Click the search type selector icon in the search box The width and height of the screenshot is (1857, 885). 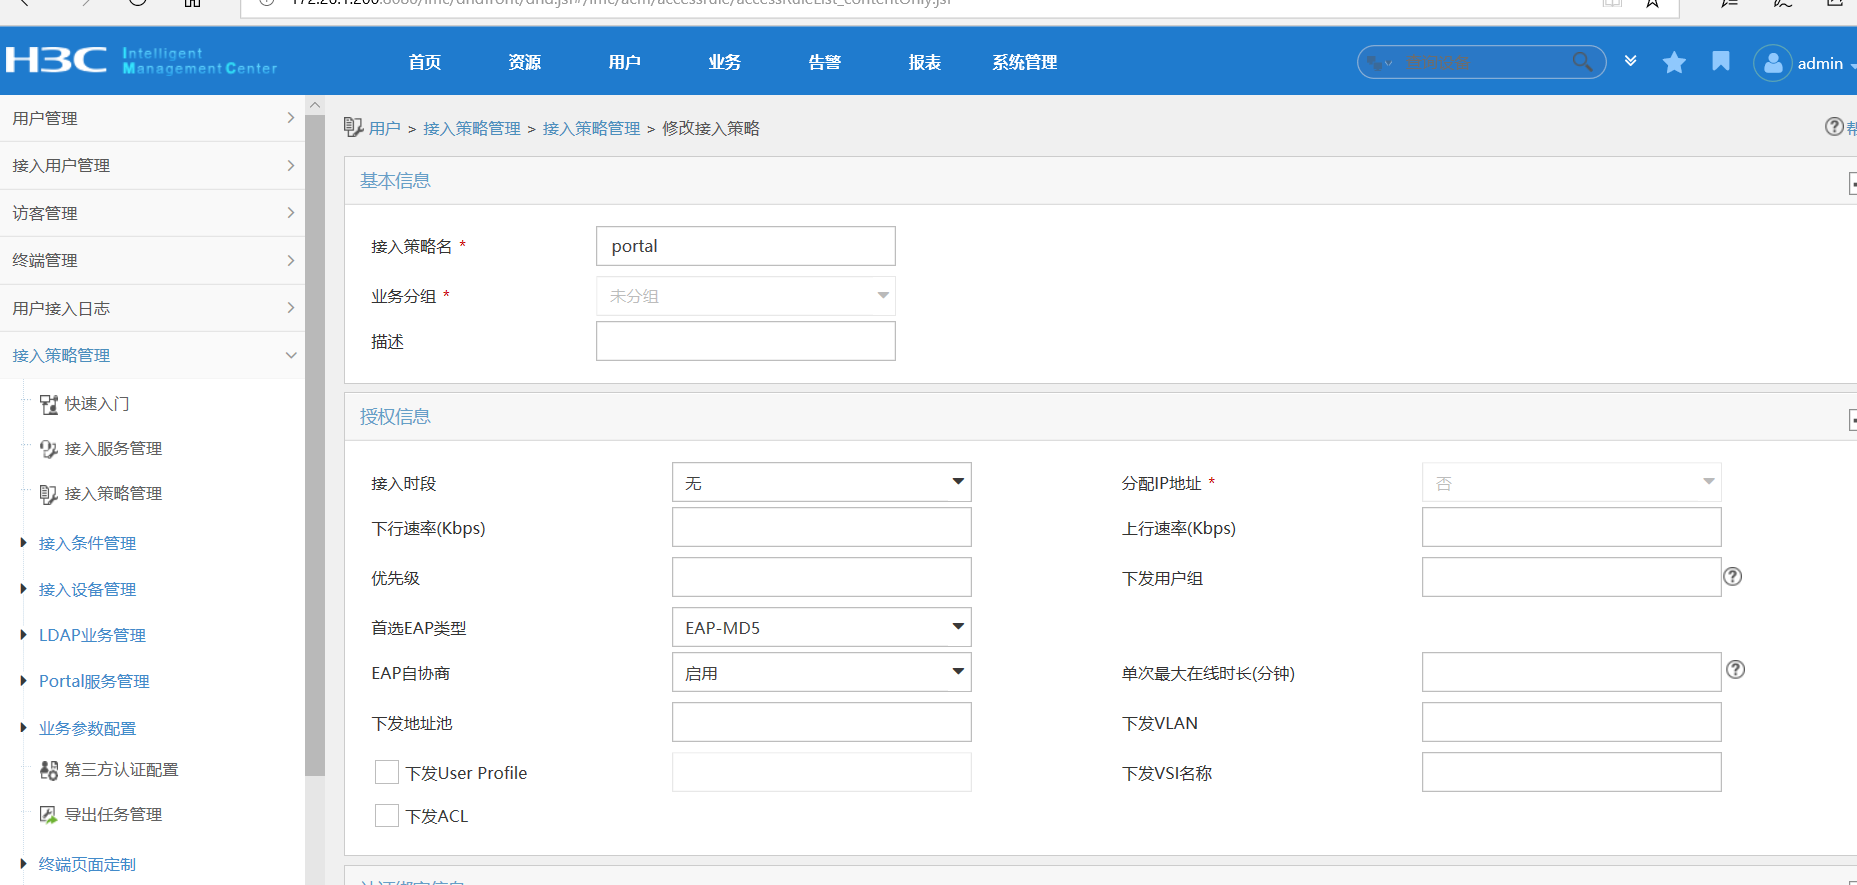pos(1380,63)
